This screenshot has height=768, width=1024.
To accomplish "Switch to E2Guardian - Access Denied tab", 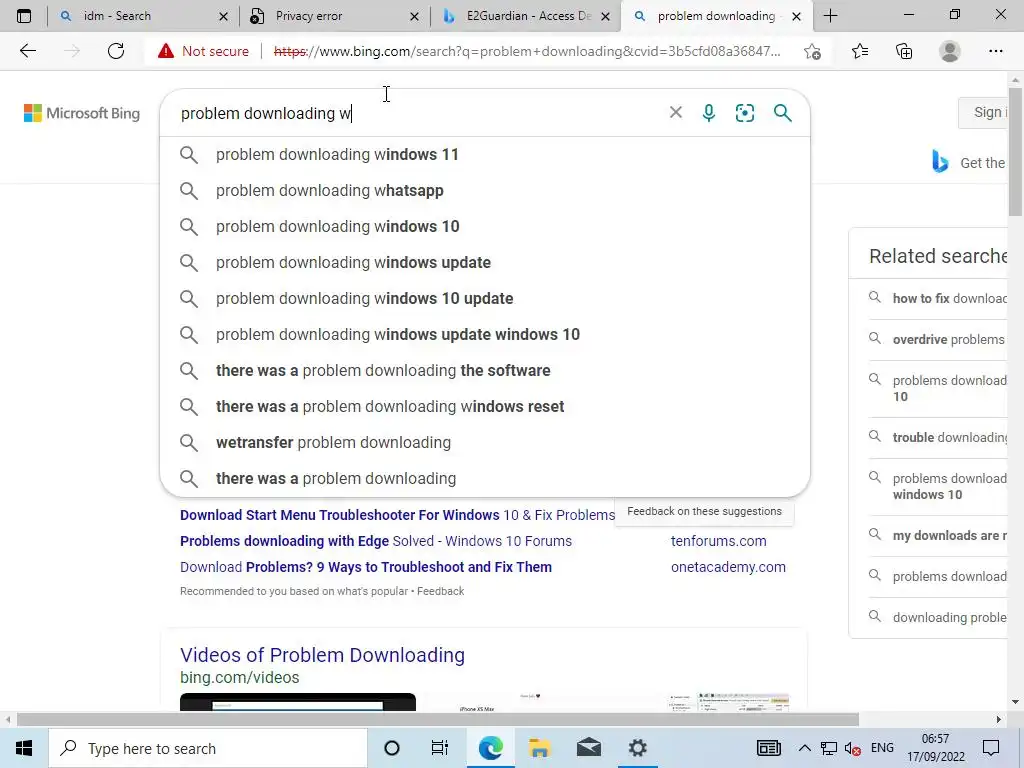I will tap(528, 16).
